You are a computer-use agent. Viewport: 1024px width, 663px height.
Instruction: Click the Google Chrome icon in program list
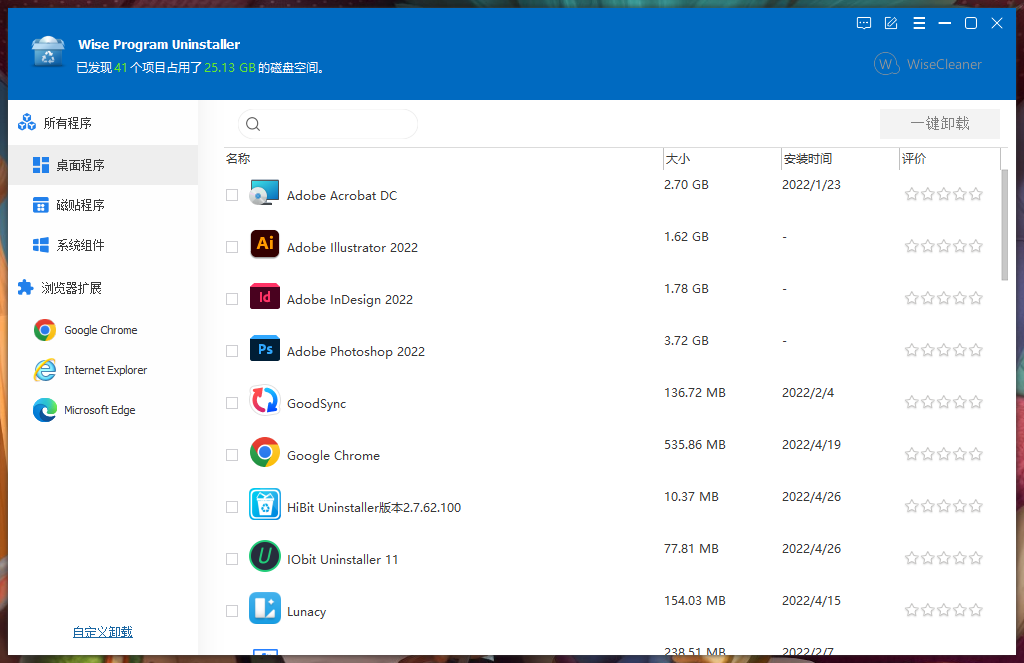tap(264, 453)
